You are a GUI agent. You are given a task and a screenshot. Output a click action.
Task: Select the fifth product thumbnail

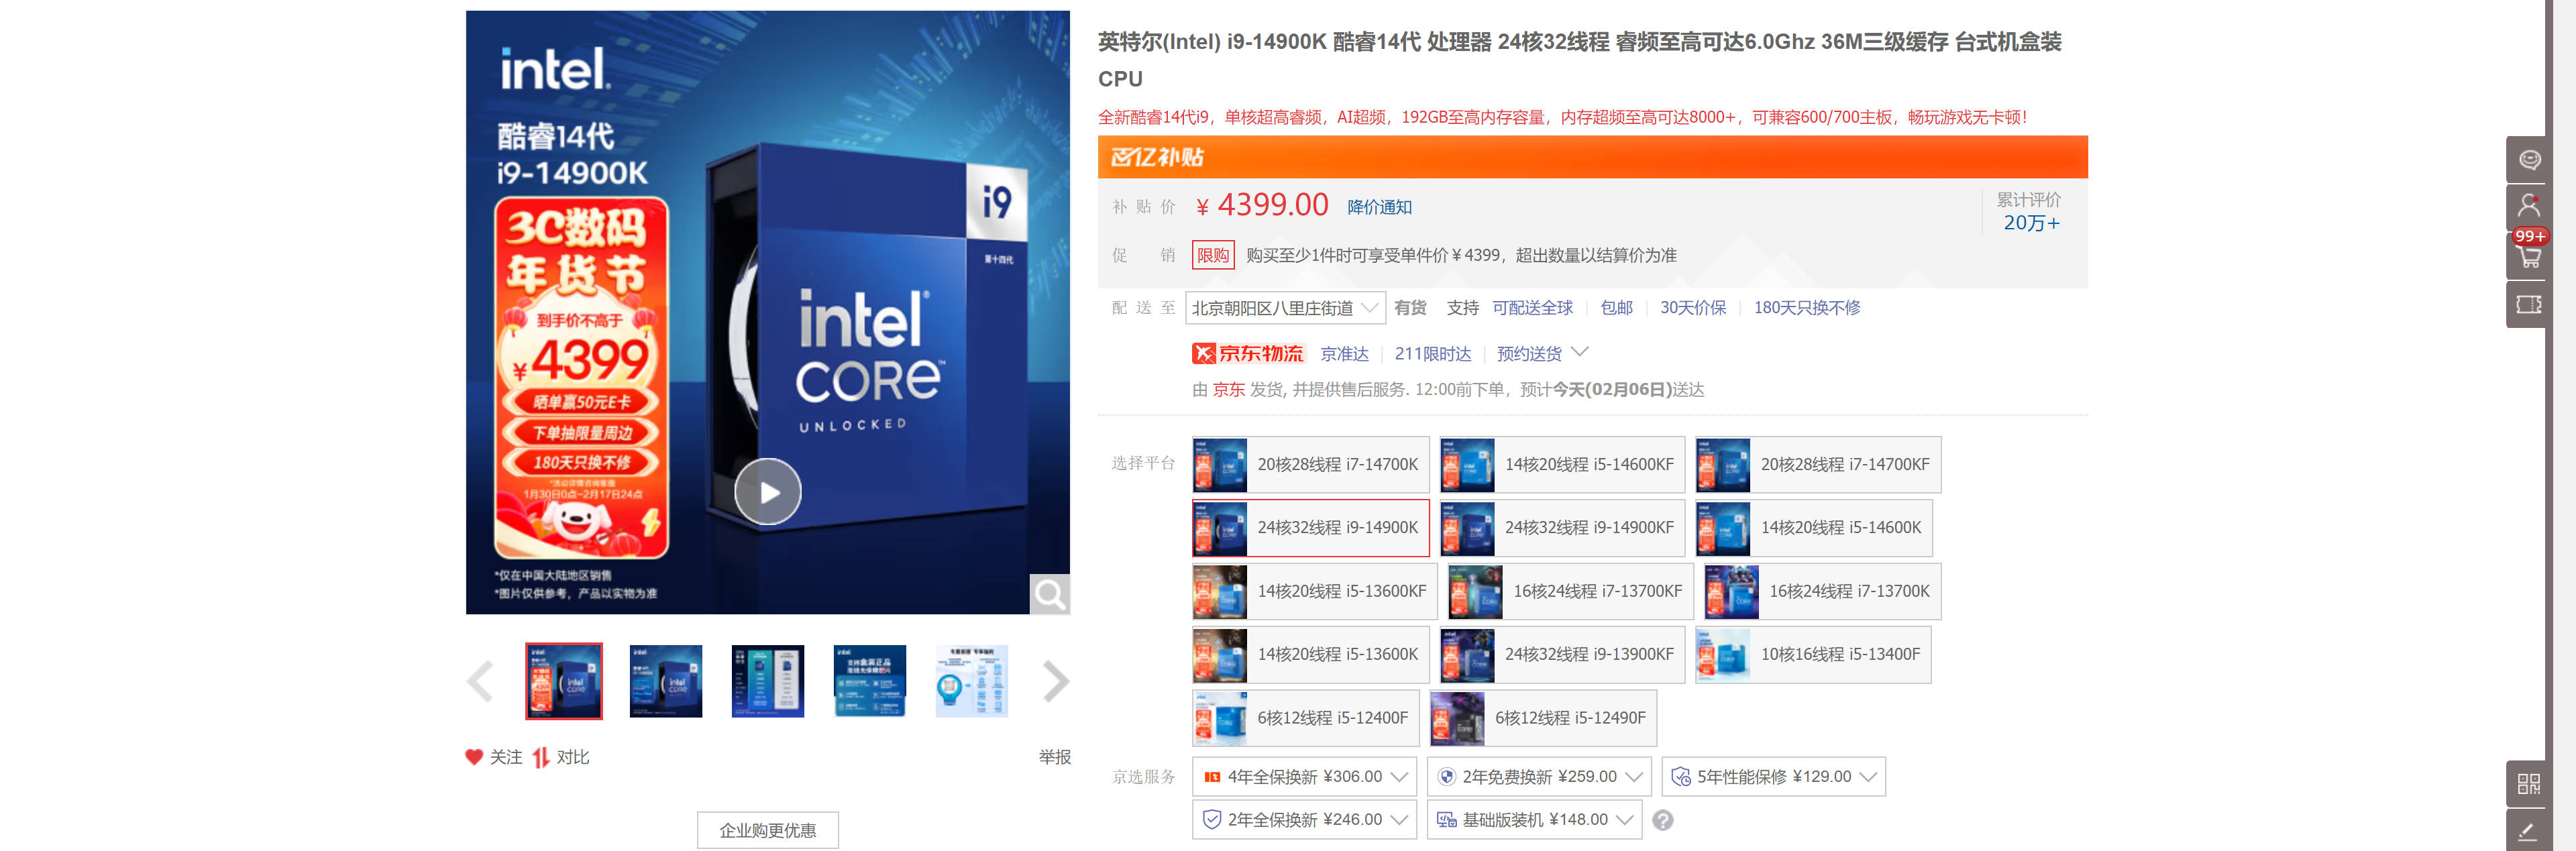coord(972,681)
